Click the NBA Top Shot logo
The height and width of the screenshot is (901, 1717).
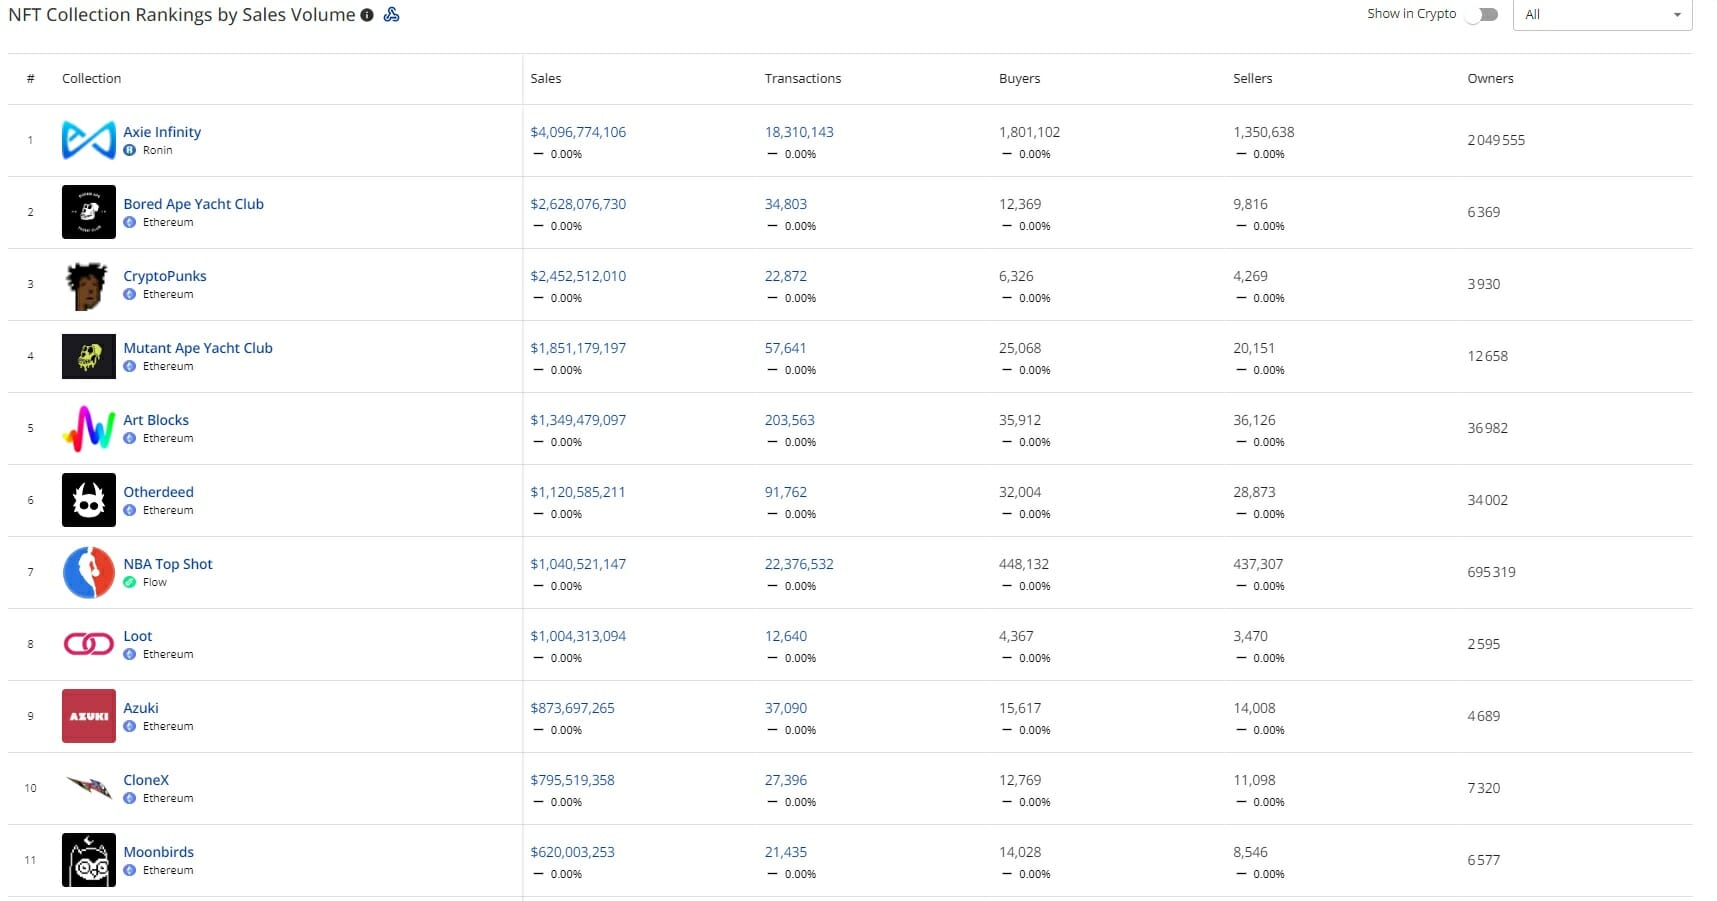click(x=89, y=572)
